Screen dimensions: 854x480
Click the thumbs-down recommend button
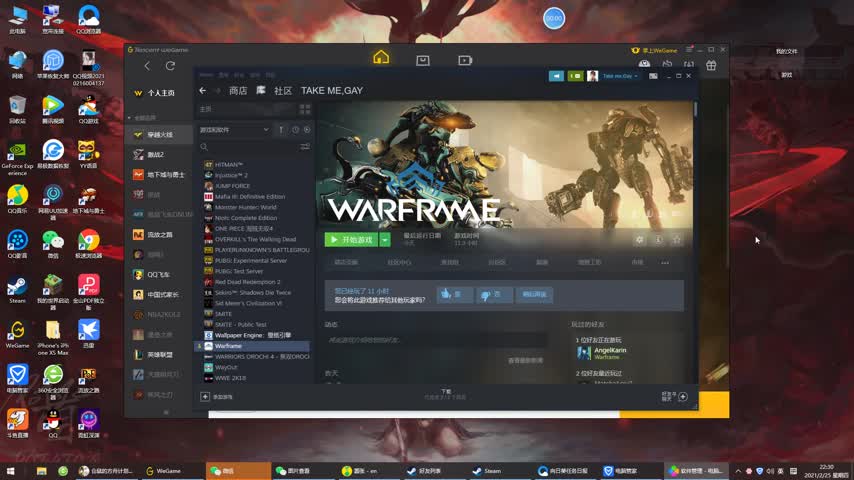[x=494, y=294]
